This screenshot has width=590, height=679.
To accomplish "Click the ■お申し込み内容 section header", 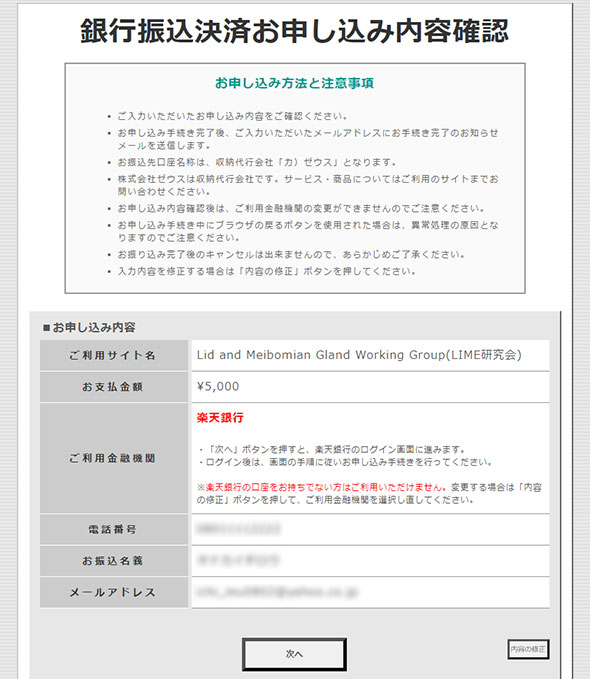I will tap(89, 327).
